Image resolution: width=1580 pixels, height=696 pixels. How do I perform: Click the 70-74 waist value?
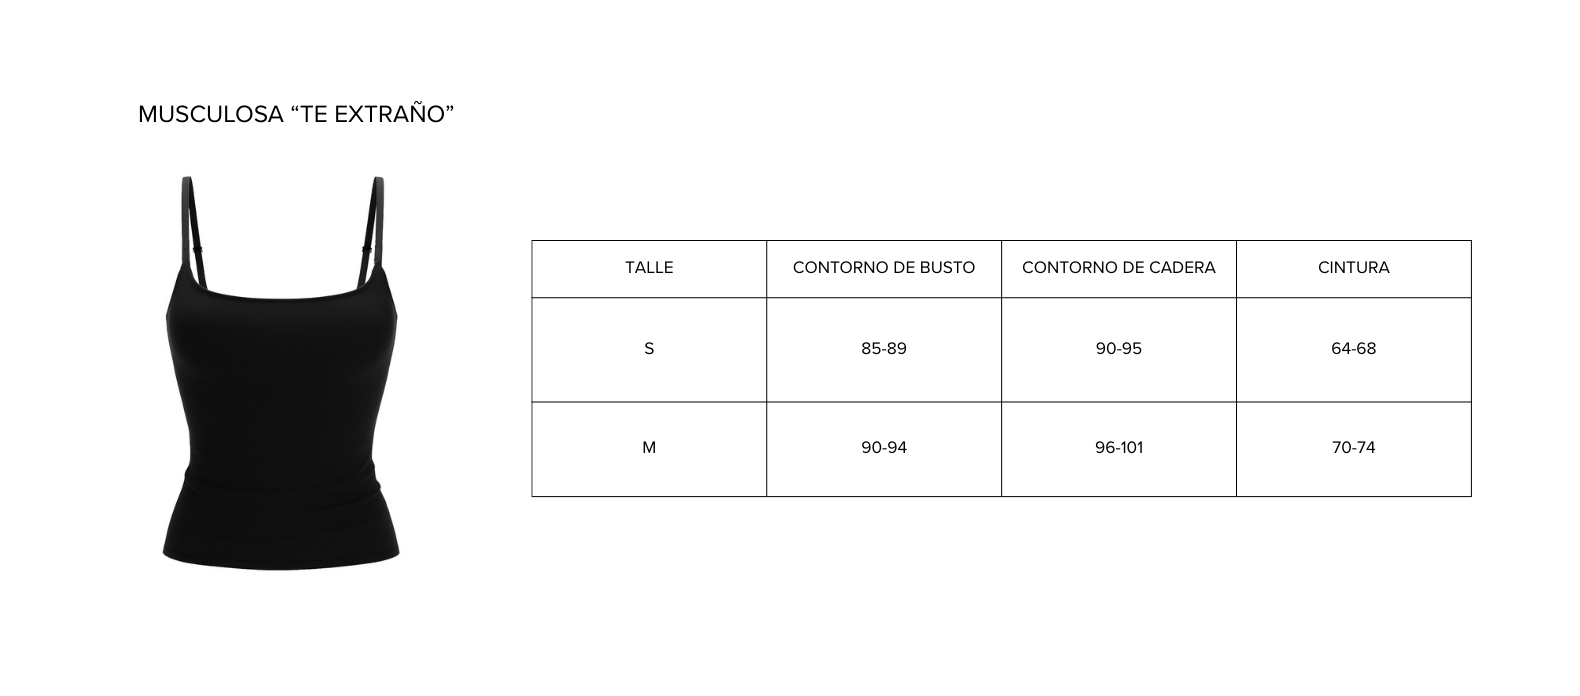tap(1354, 448)
